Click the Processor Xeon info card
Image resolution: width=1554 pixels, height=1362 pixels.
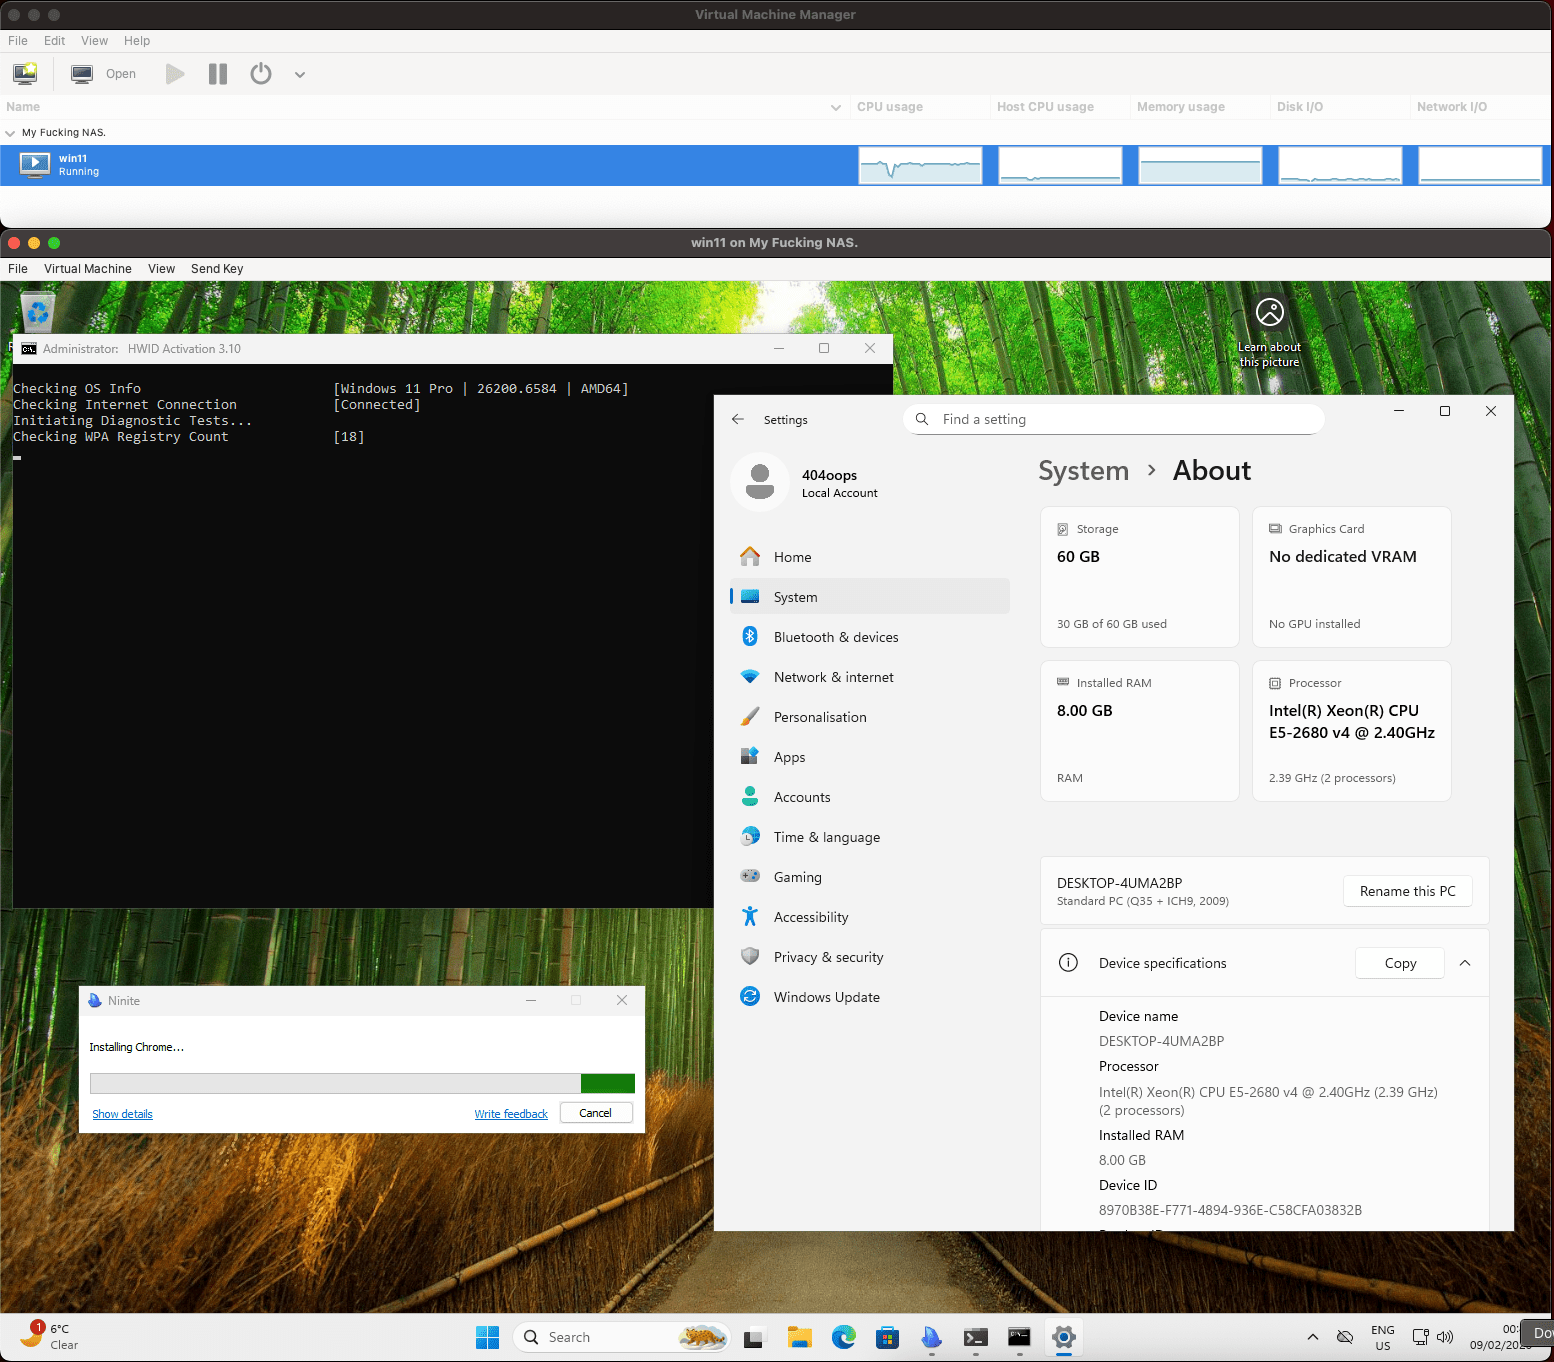point(1352,731)
